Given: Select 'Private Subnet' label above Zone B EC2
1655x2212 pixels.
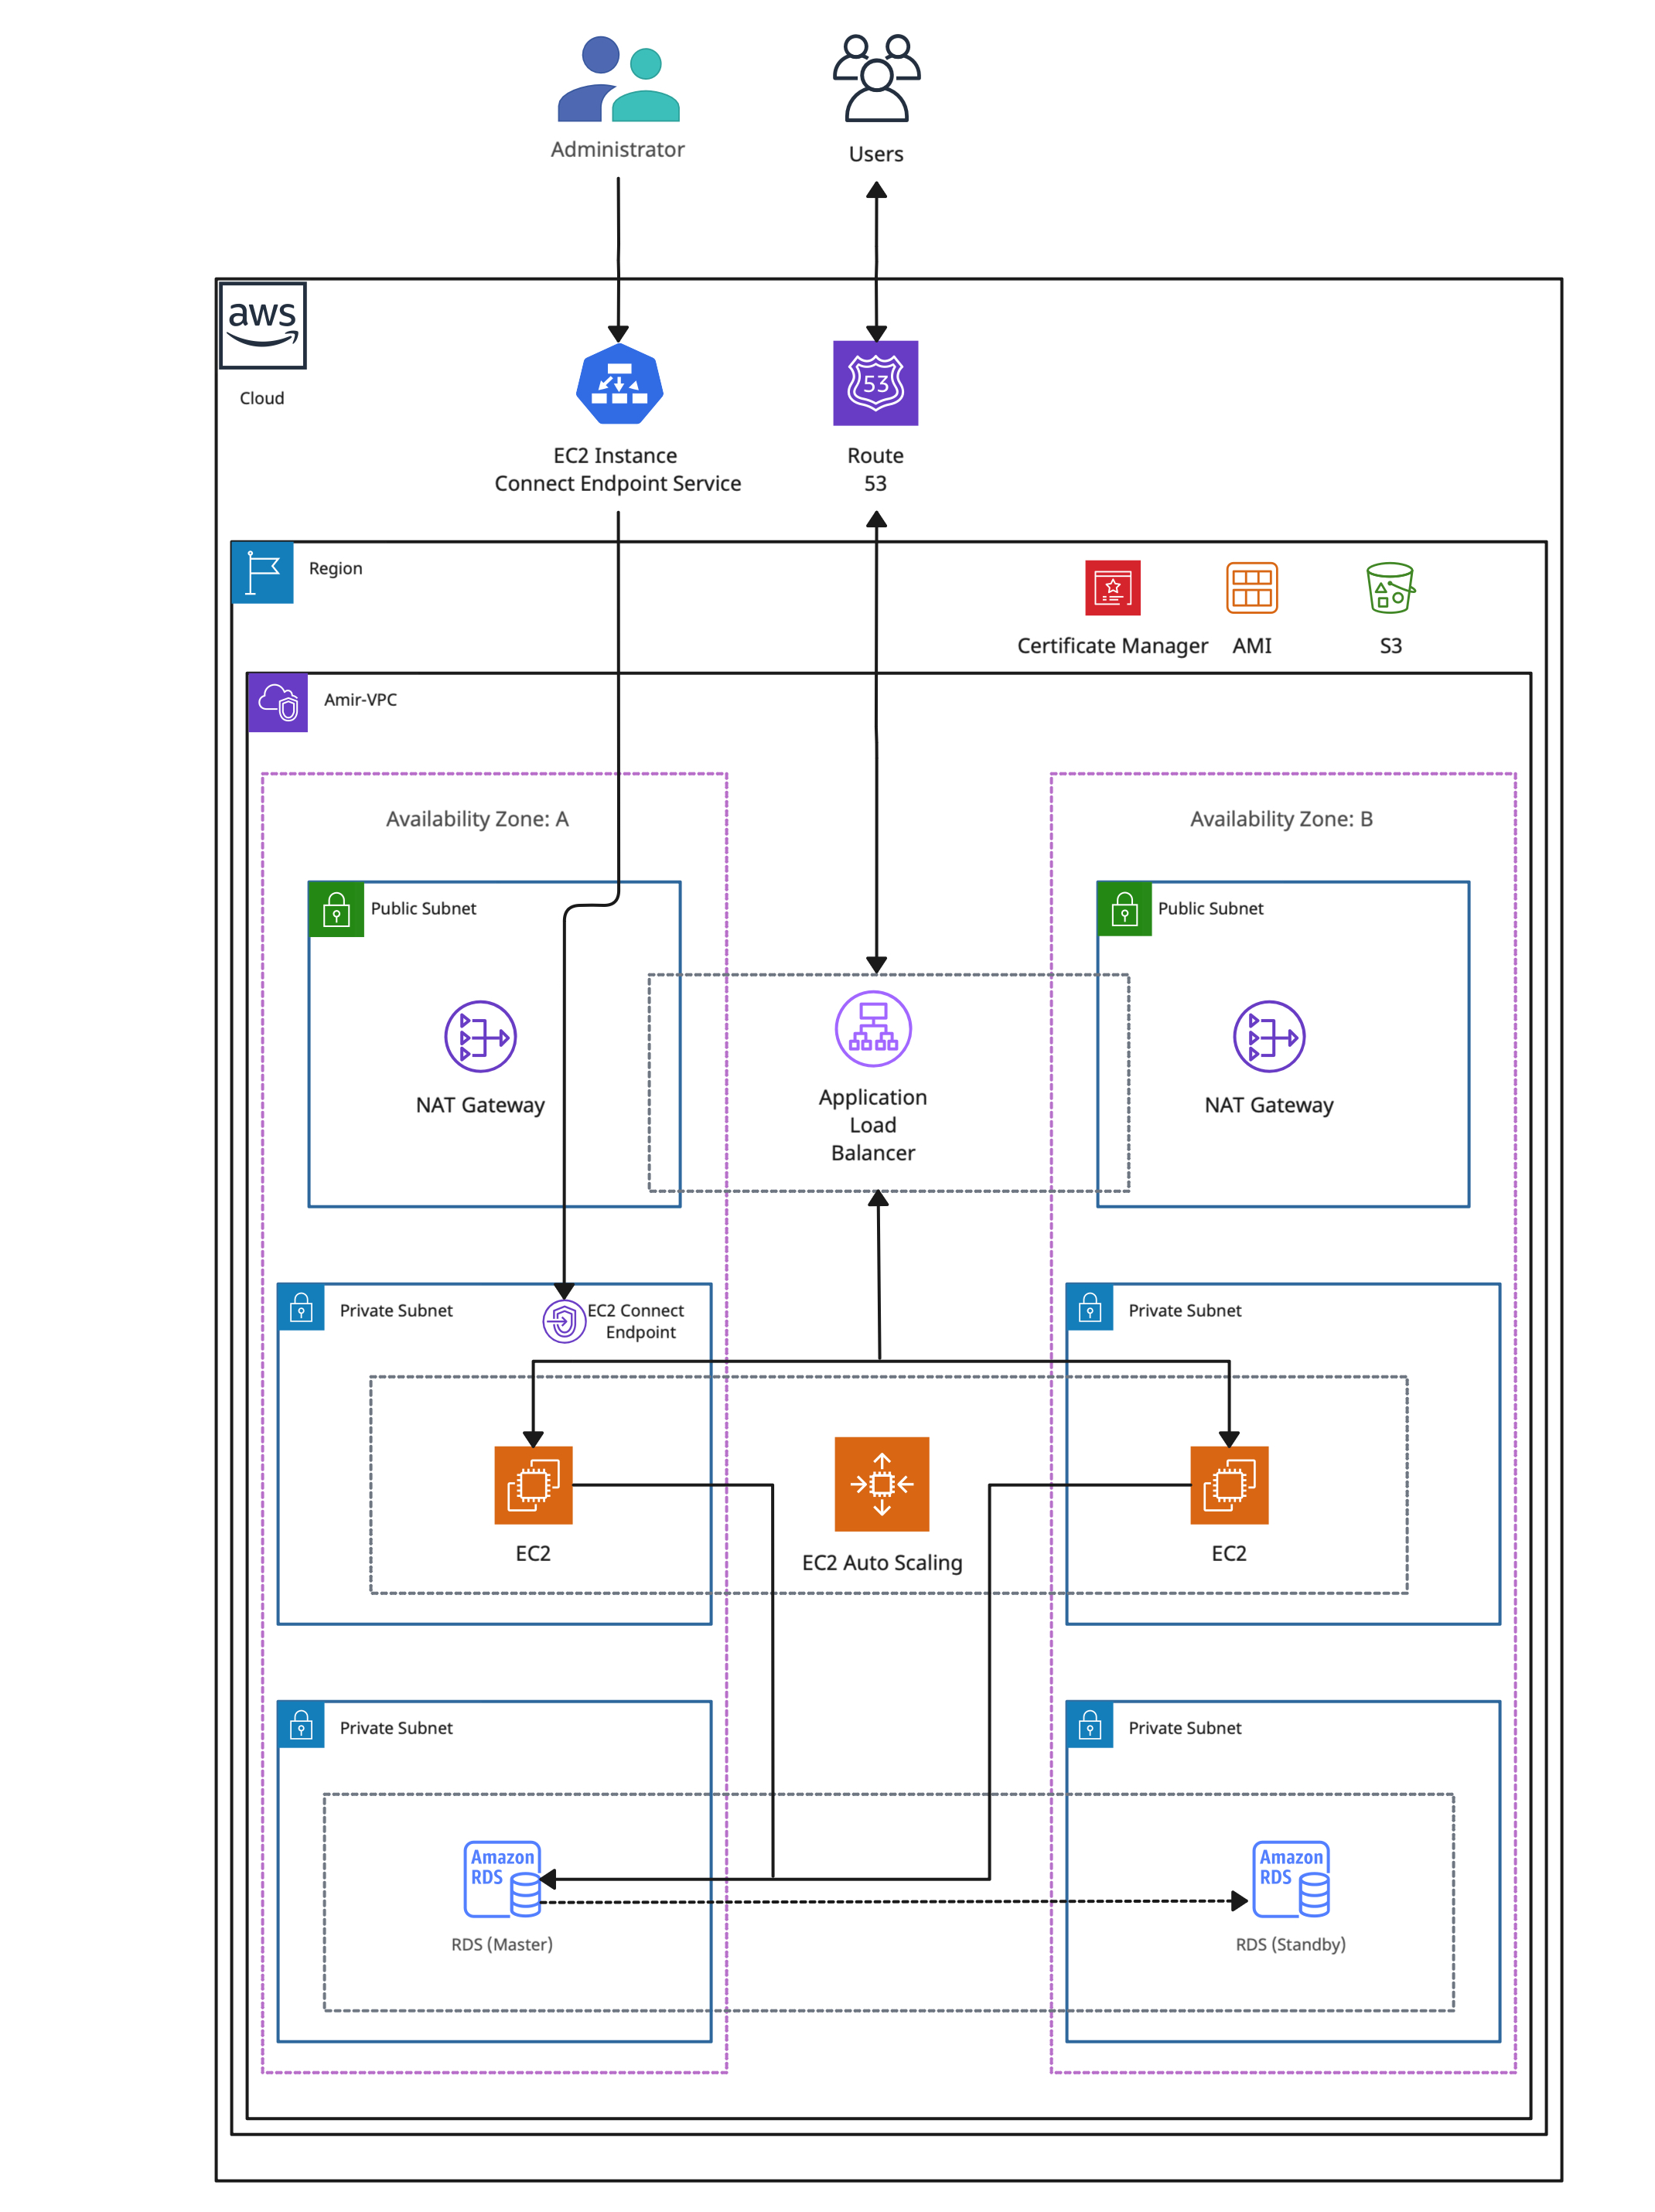Looking at the screenshot, I should (x=1185, y=1311).
